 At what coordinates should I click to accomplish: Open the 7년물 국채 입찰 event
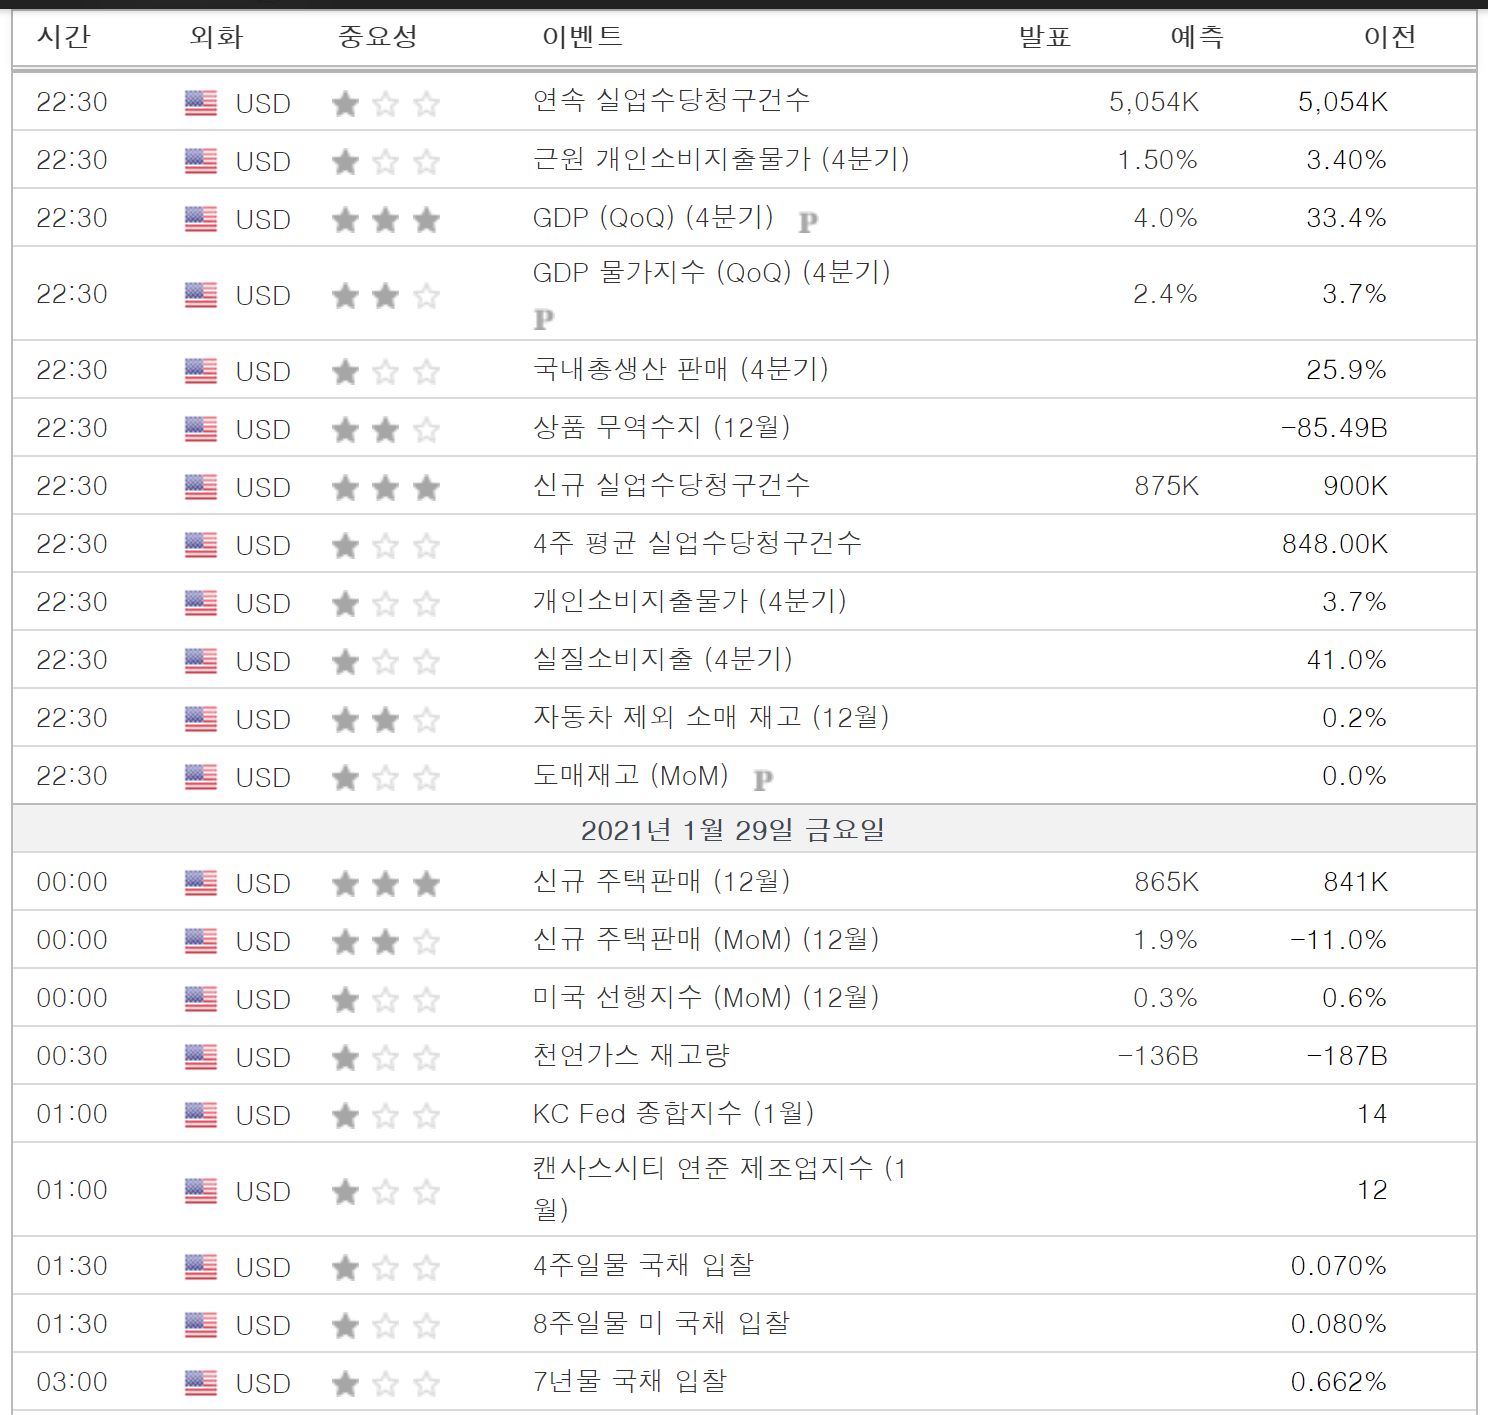(630, 1381)
